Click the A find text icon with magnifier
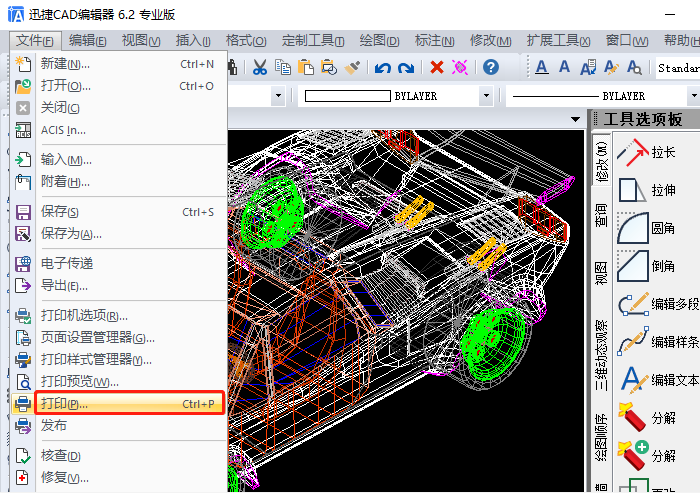 coord(634,67)
